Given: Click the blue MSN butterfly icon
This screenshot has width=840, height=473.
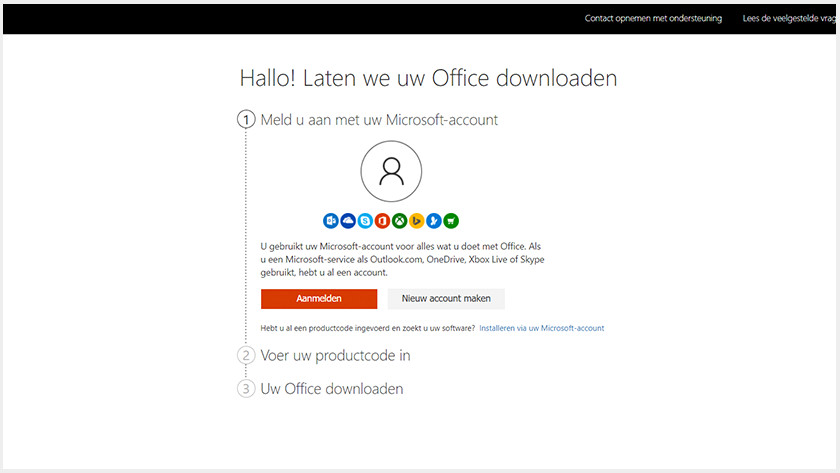Looking at the screenshot, I should click(434, 221).
